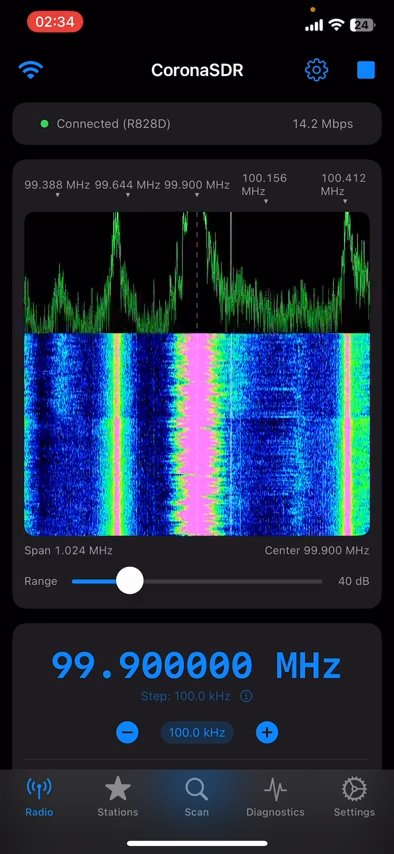Screen dimensions: 394x854
Task: Tap the 100.412 MHz frequency marker
Action: click(343, 185)
